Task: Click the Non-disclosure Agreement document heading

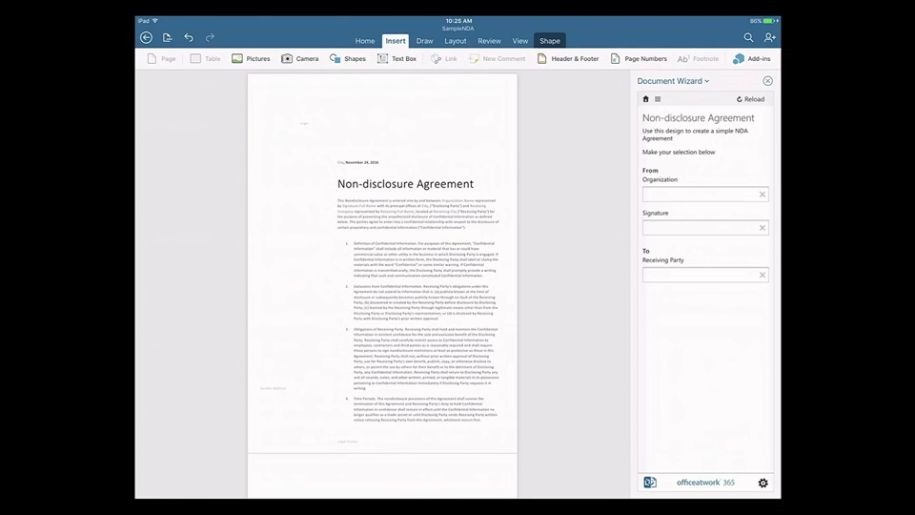Action: point(406,184)
